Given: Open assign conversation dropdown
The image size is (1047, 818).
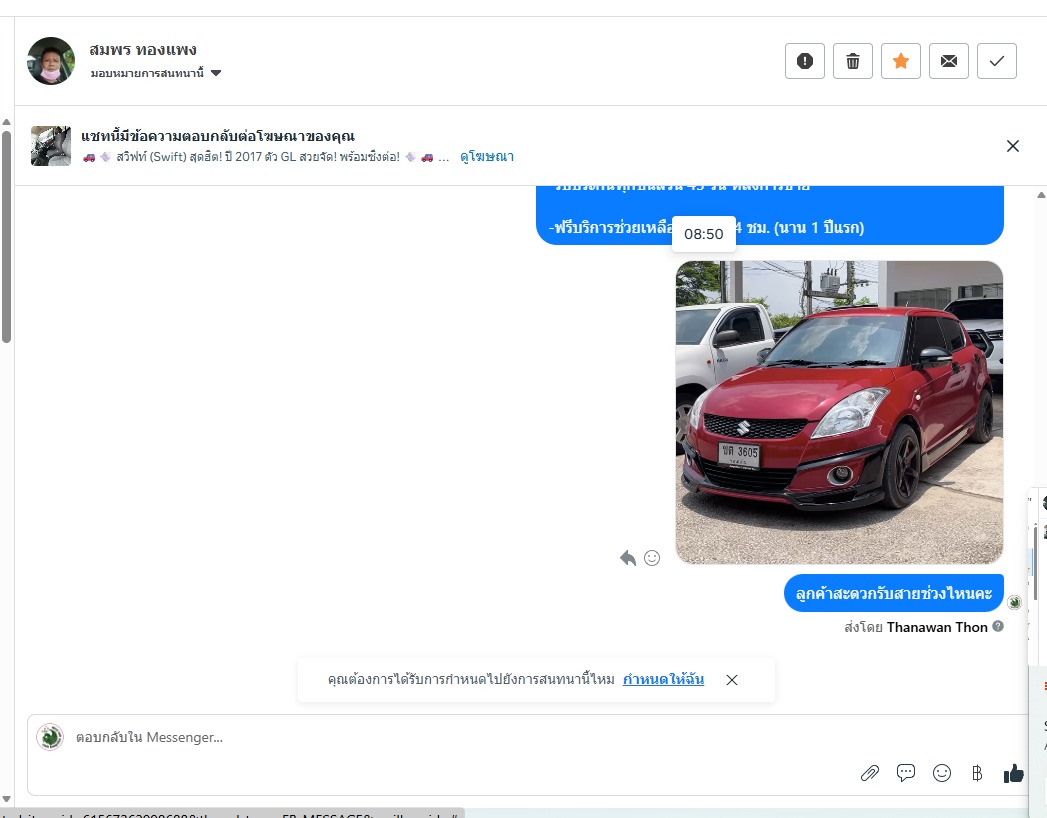Looking at the screenshot, I should point(156,73).
